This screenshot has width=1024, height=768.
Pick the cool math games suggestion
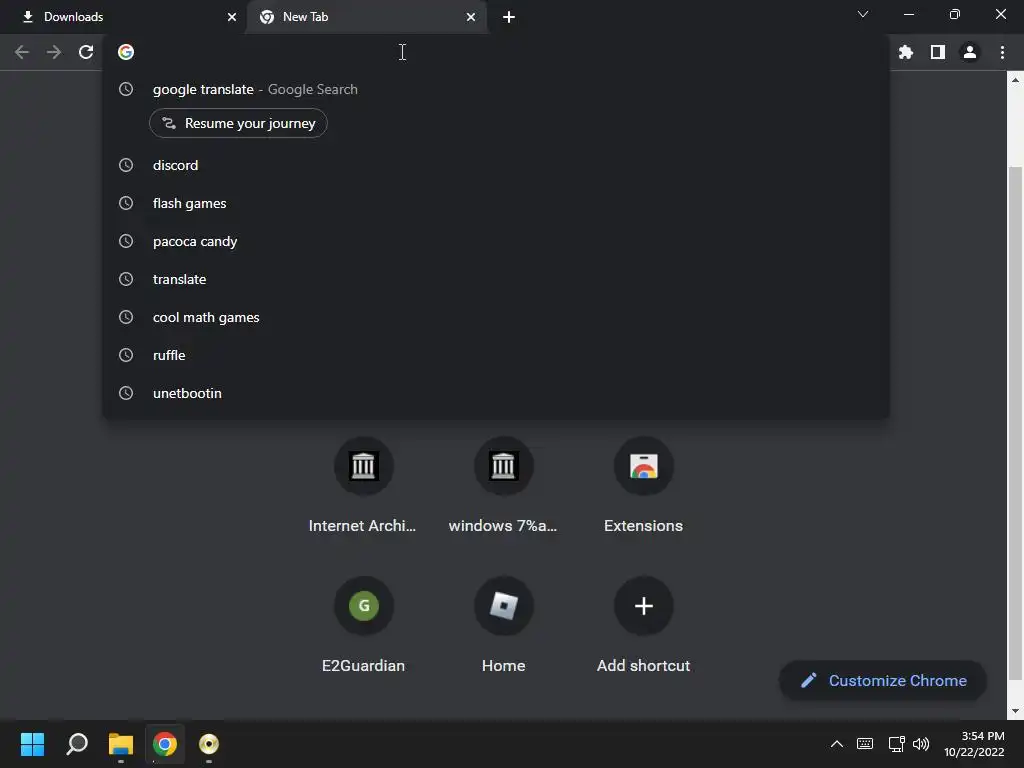(x=496, y=317)
